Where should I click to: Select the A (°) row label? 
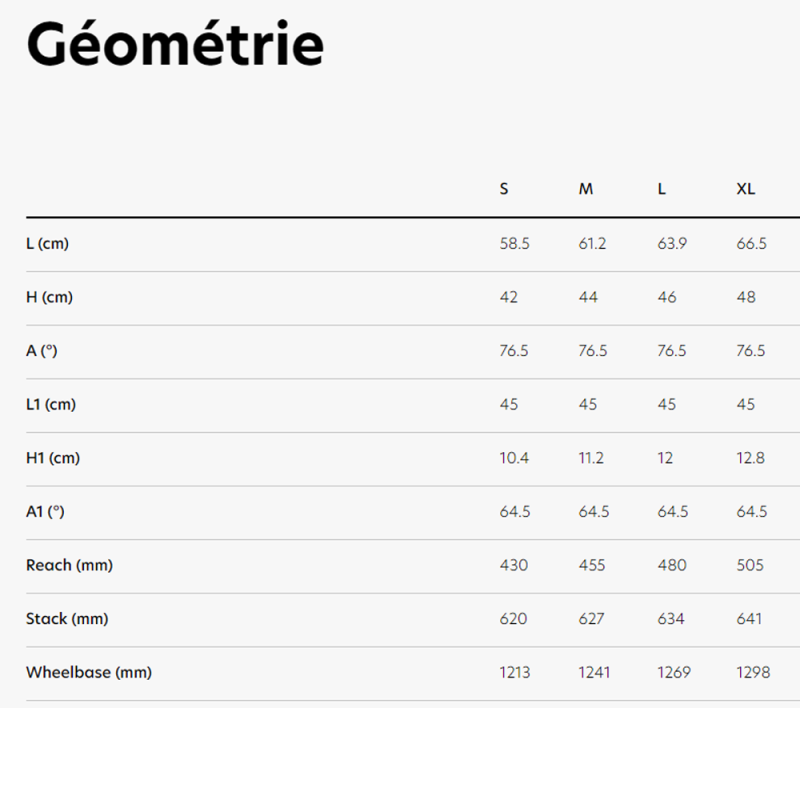(x=42, y=351)
